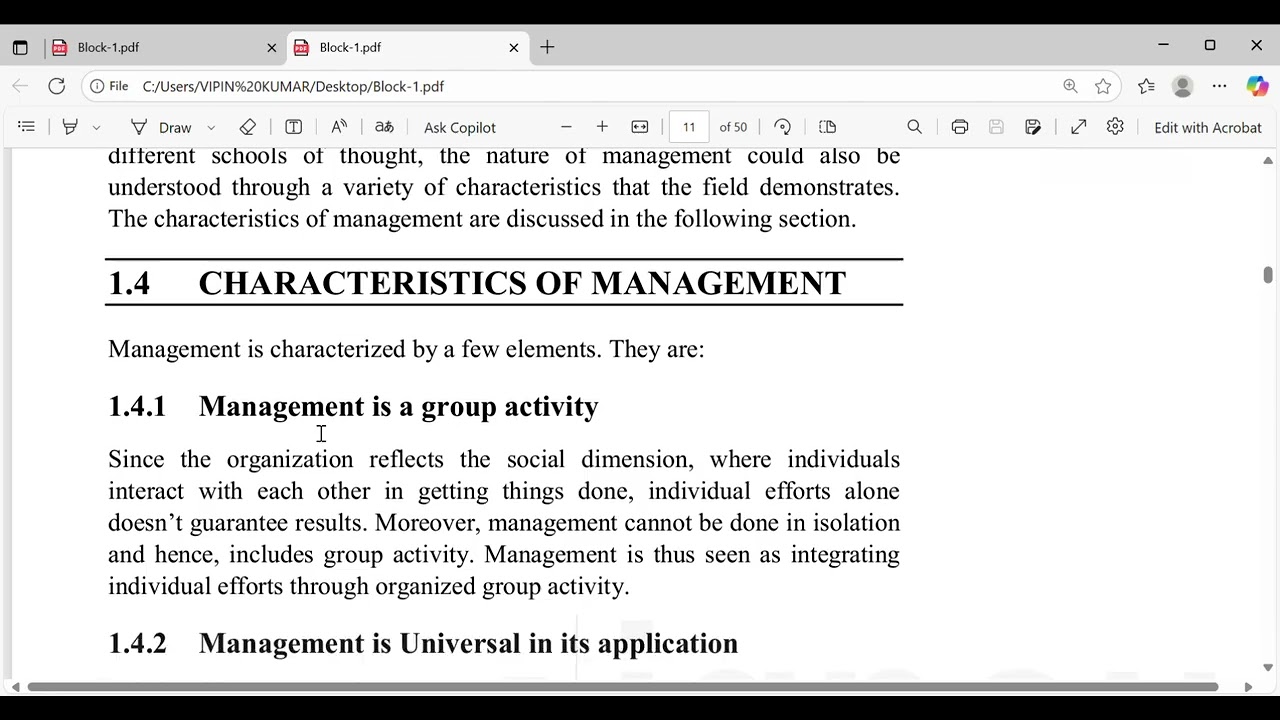The image size is (1280, 720).
Task: Search within the PDF
Action: click(x=914, y=127)
